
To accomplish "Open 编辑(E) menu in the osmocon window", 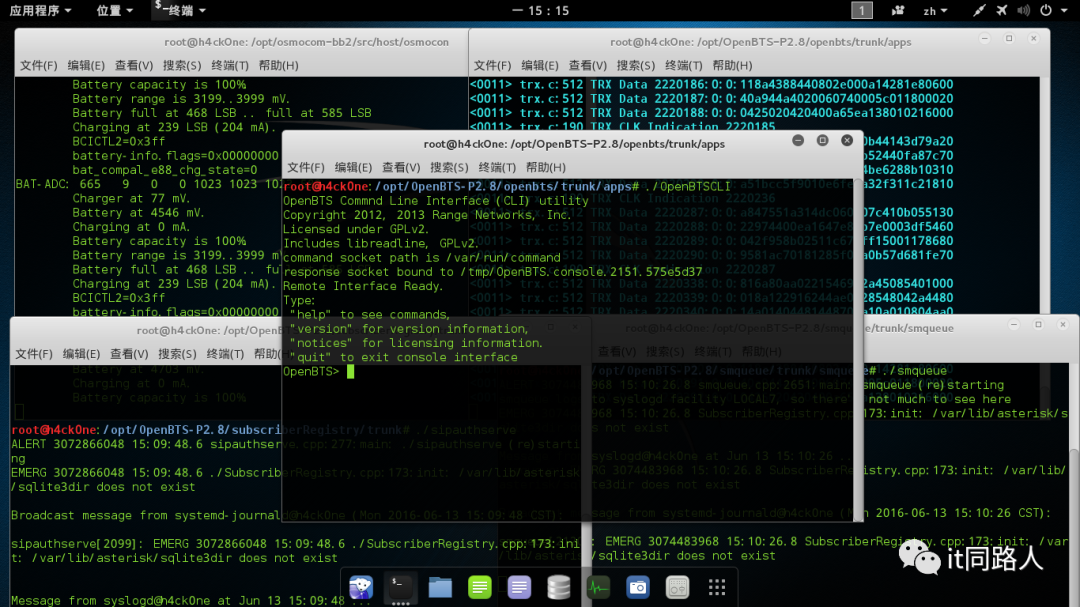I will (x=86, y=65).
